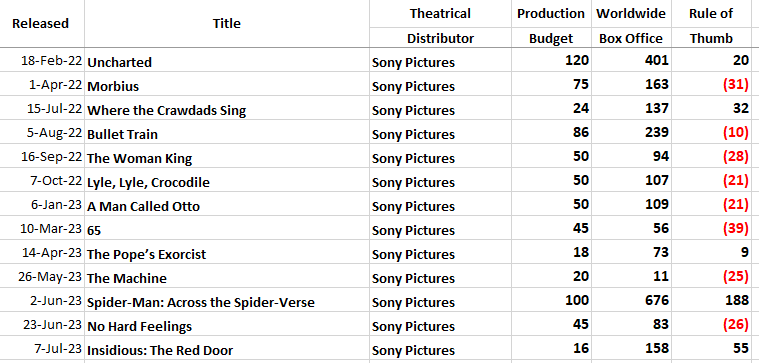Click Insidious: The Red Door title

(x=160, y=350)
